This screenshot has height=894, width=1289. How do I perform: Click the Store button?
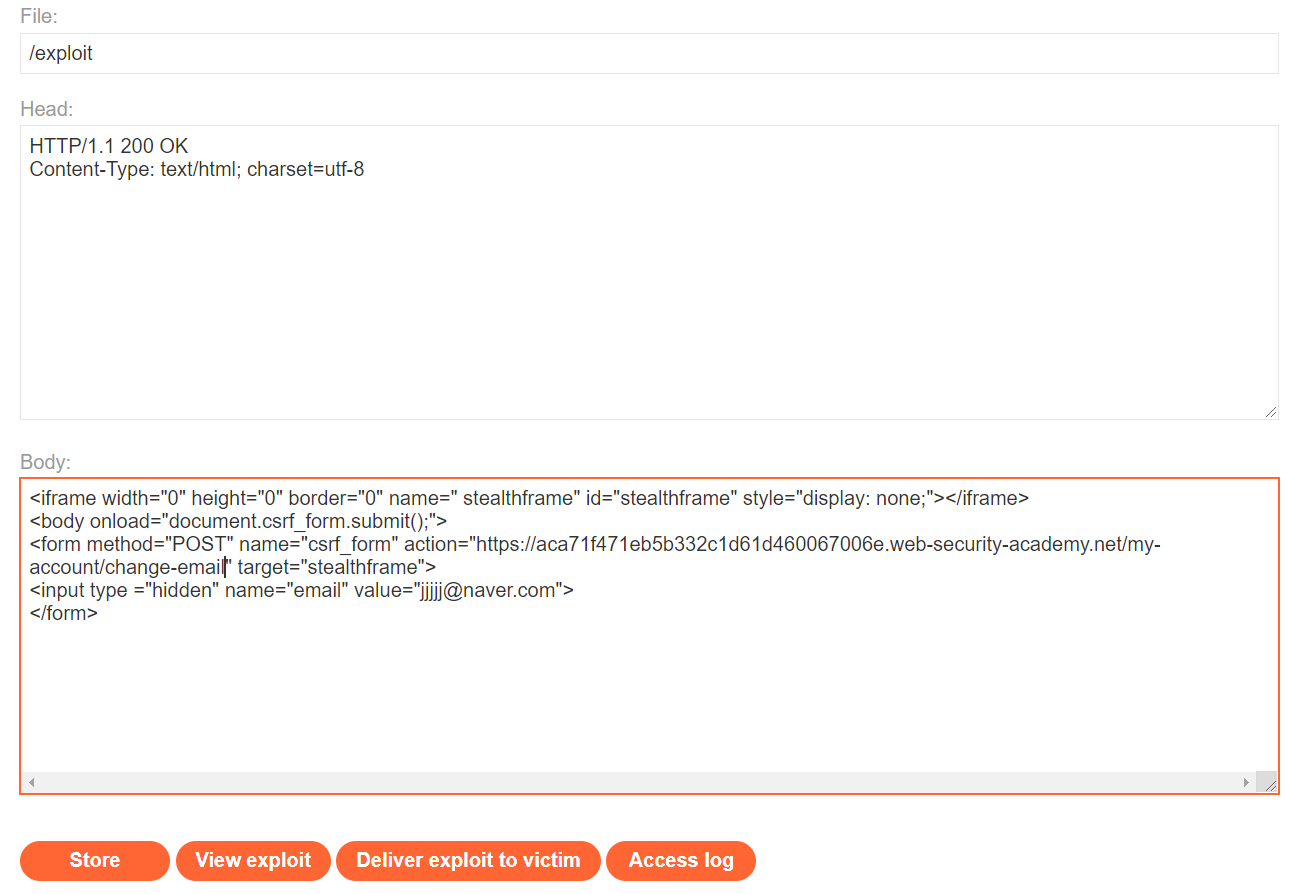95,861
